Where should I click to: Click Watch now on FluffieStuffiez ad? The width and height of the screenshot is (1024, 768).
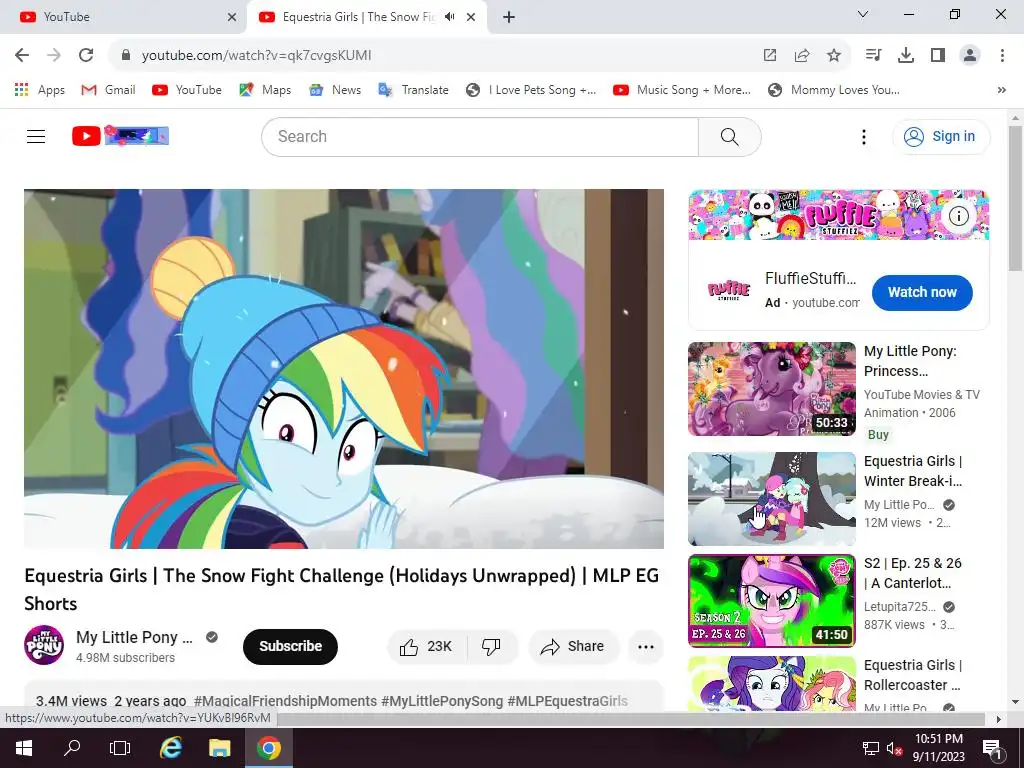coord(922,293)
